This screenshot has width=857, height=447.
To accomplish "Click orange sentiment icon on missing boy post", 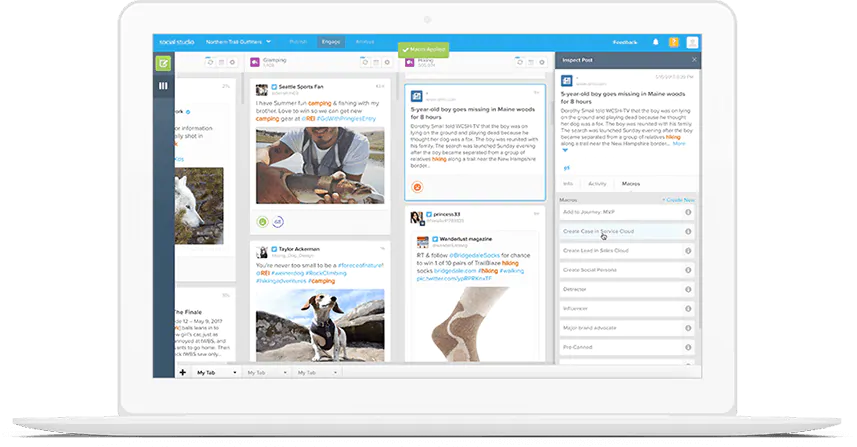I will (417, 187).
